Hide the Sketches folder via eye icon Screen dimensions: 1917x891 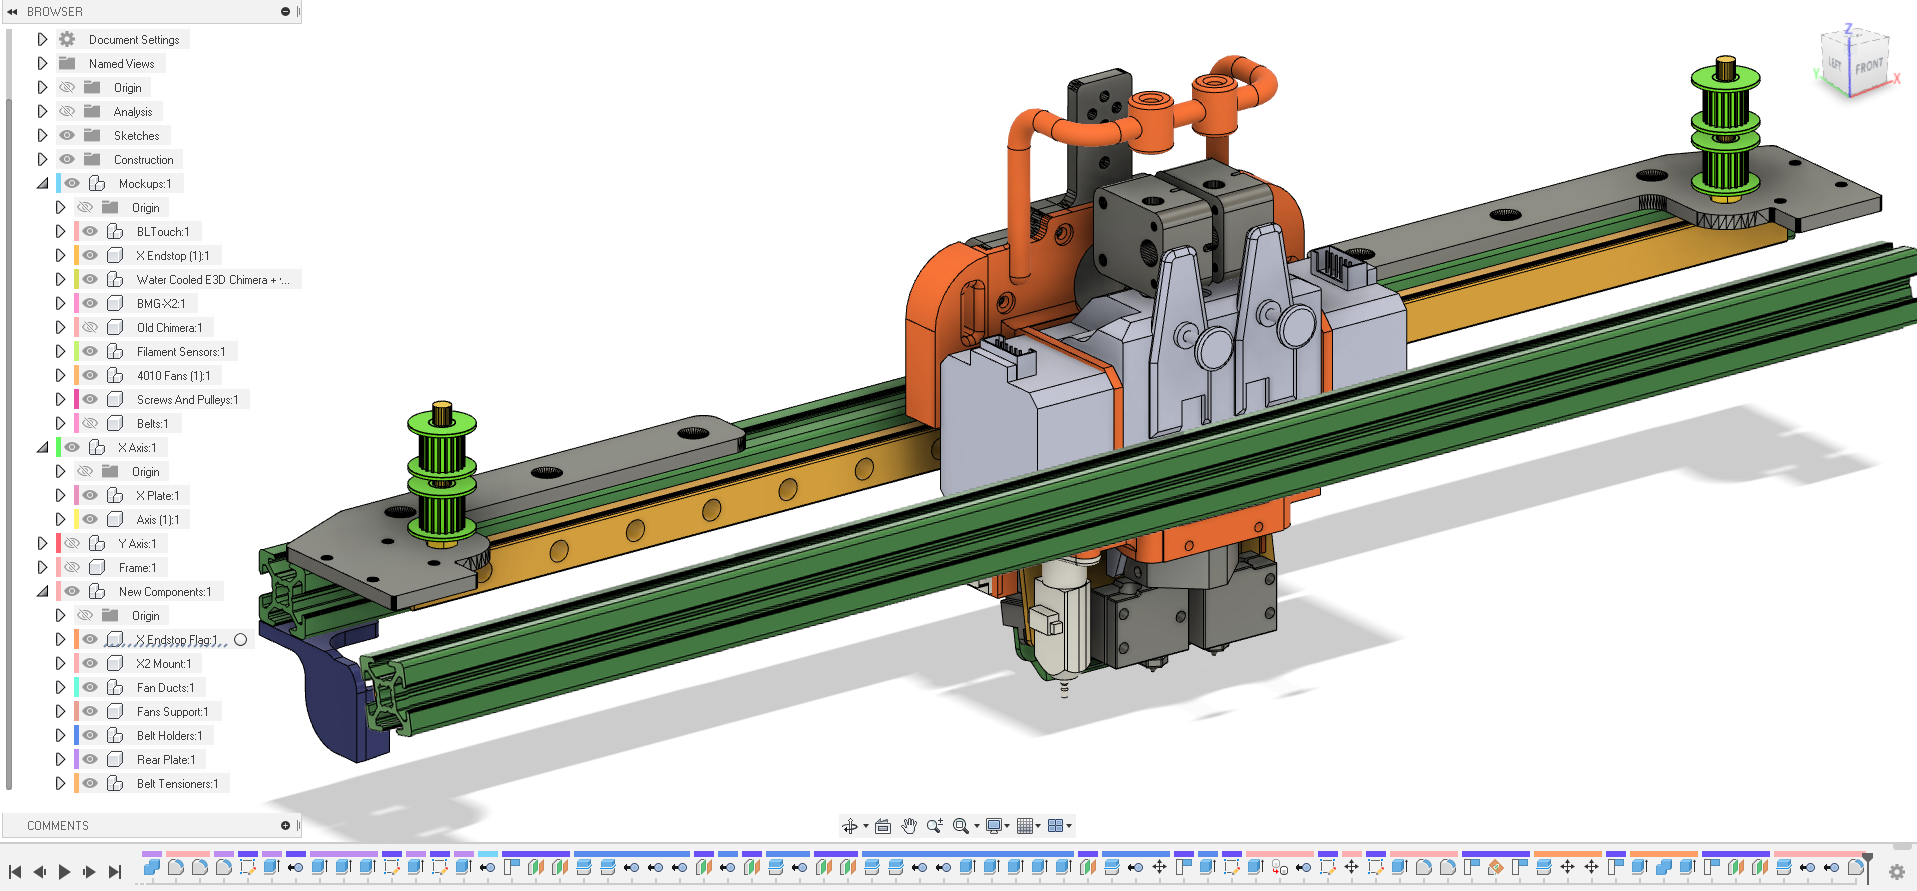click(x=67, y=136)
